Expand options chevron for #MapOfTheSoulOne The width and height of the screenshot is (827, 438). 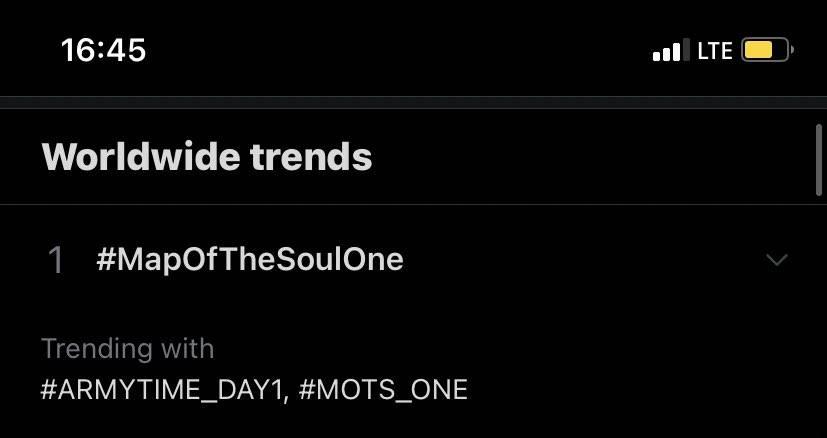pos(776,261)
